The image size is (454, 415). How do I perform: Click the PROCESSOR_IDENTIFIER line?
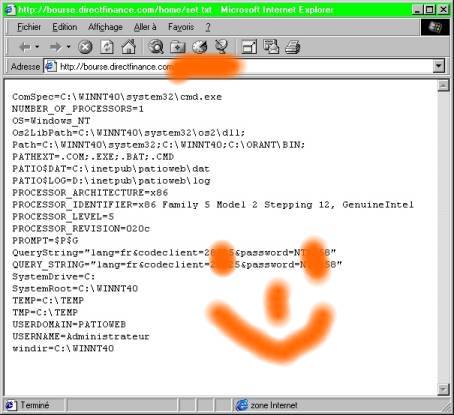[213, 204]
